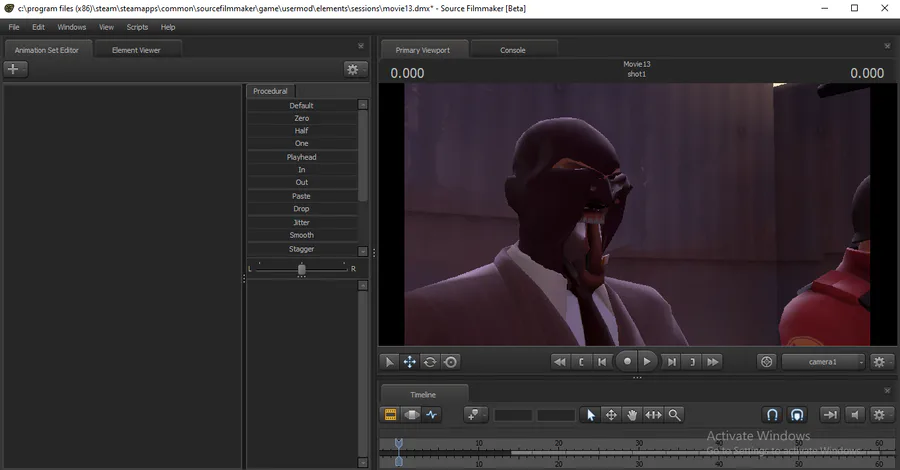Open the Edit menu
Image resolution: width=900 pixels, height=470 pixels.
[x=38, y=27]
